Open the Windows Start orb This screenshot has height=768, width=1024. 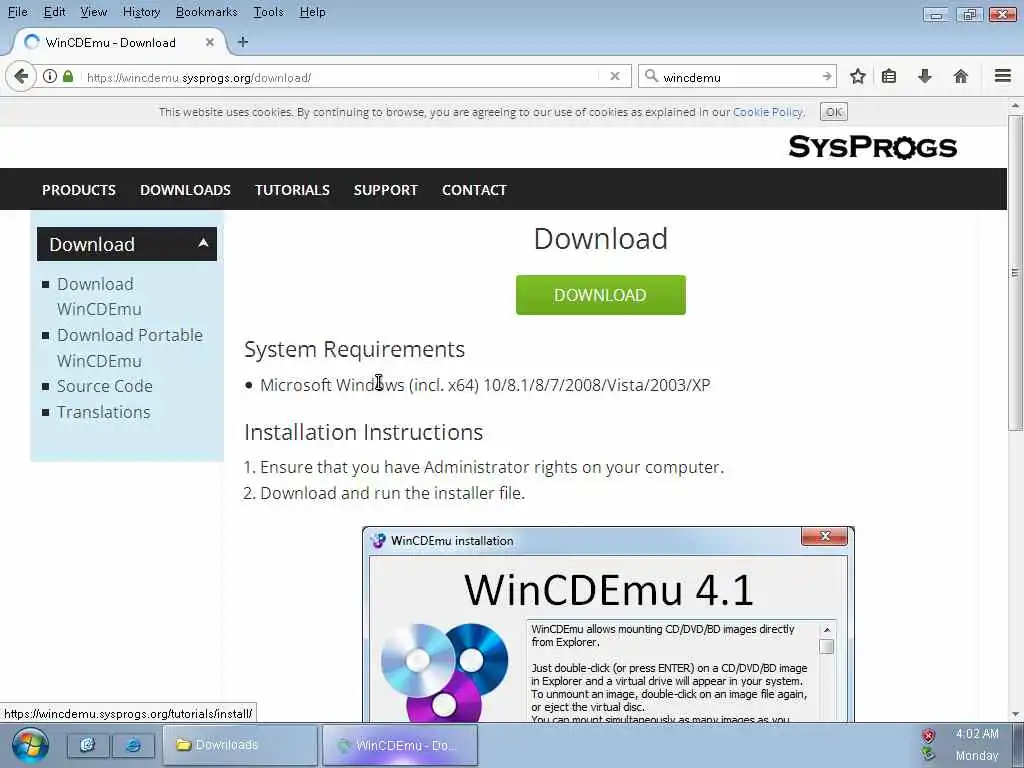coord(29,745)
